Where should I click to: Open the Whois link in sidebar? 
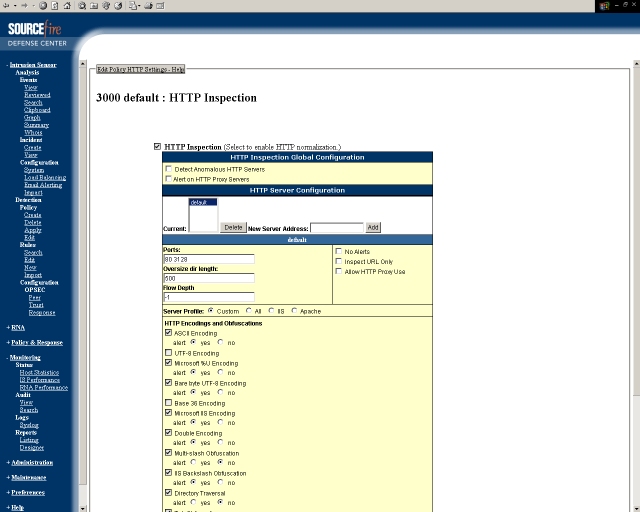33,132
